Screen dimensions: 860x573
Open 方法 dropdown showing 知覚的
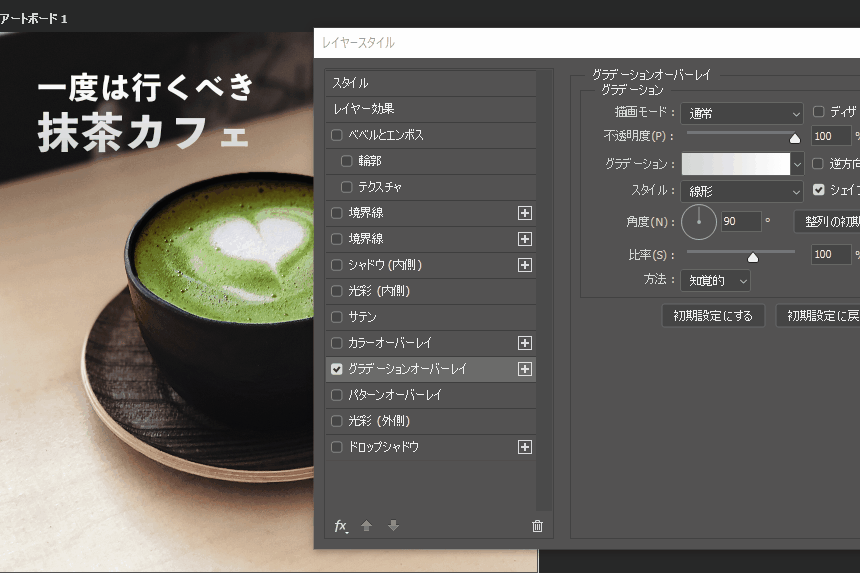715,281
